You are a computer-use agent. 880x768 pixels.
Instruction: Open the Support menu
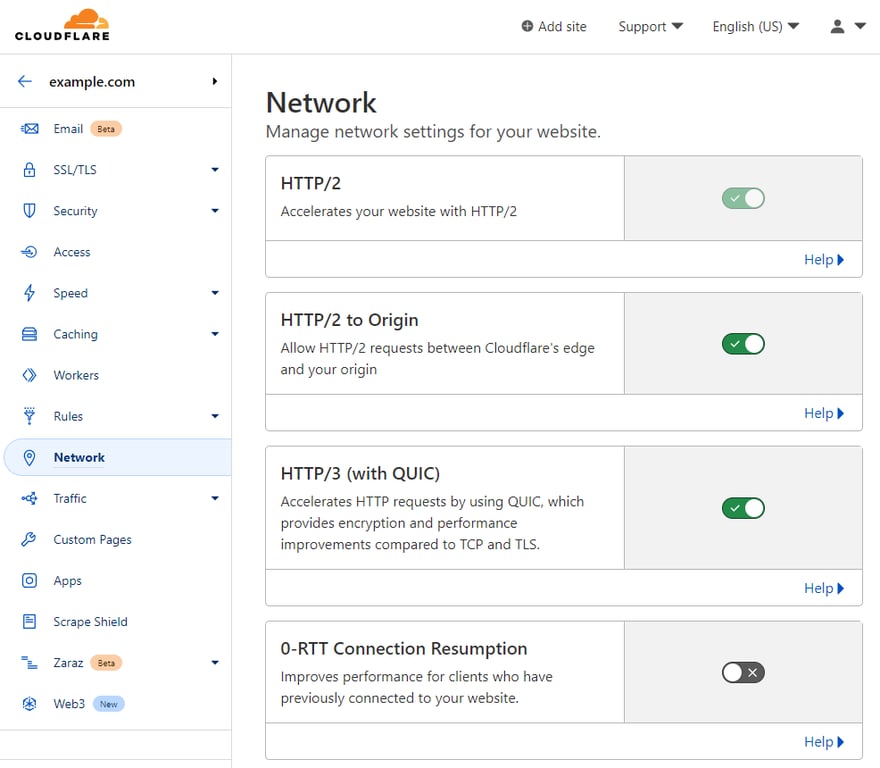[650, 26]
